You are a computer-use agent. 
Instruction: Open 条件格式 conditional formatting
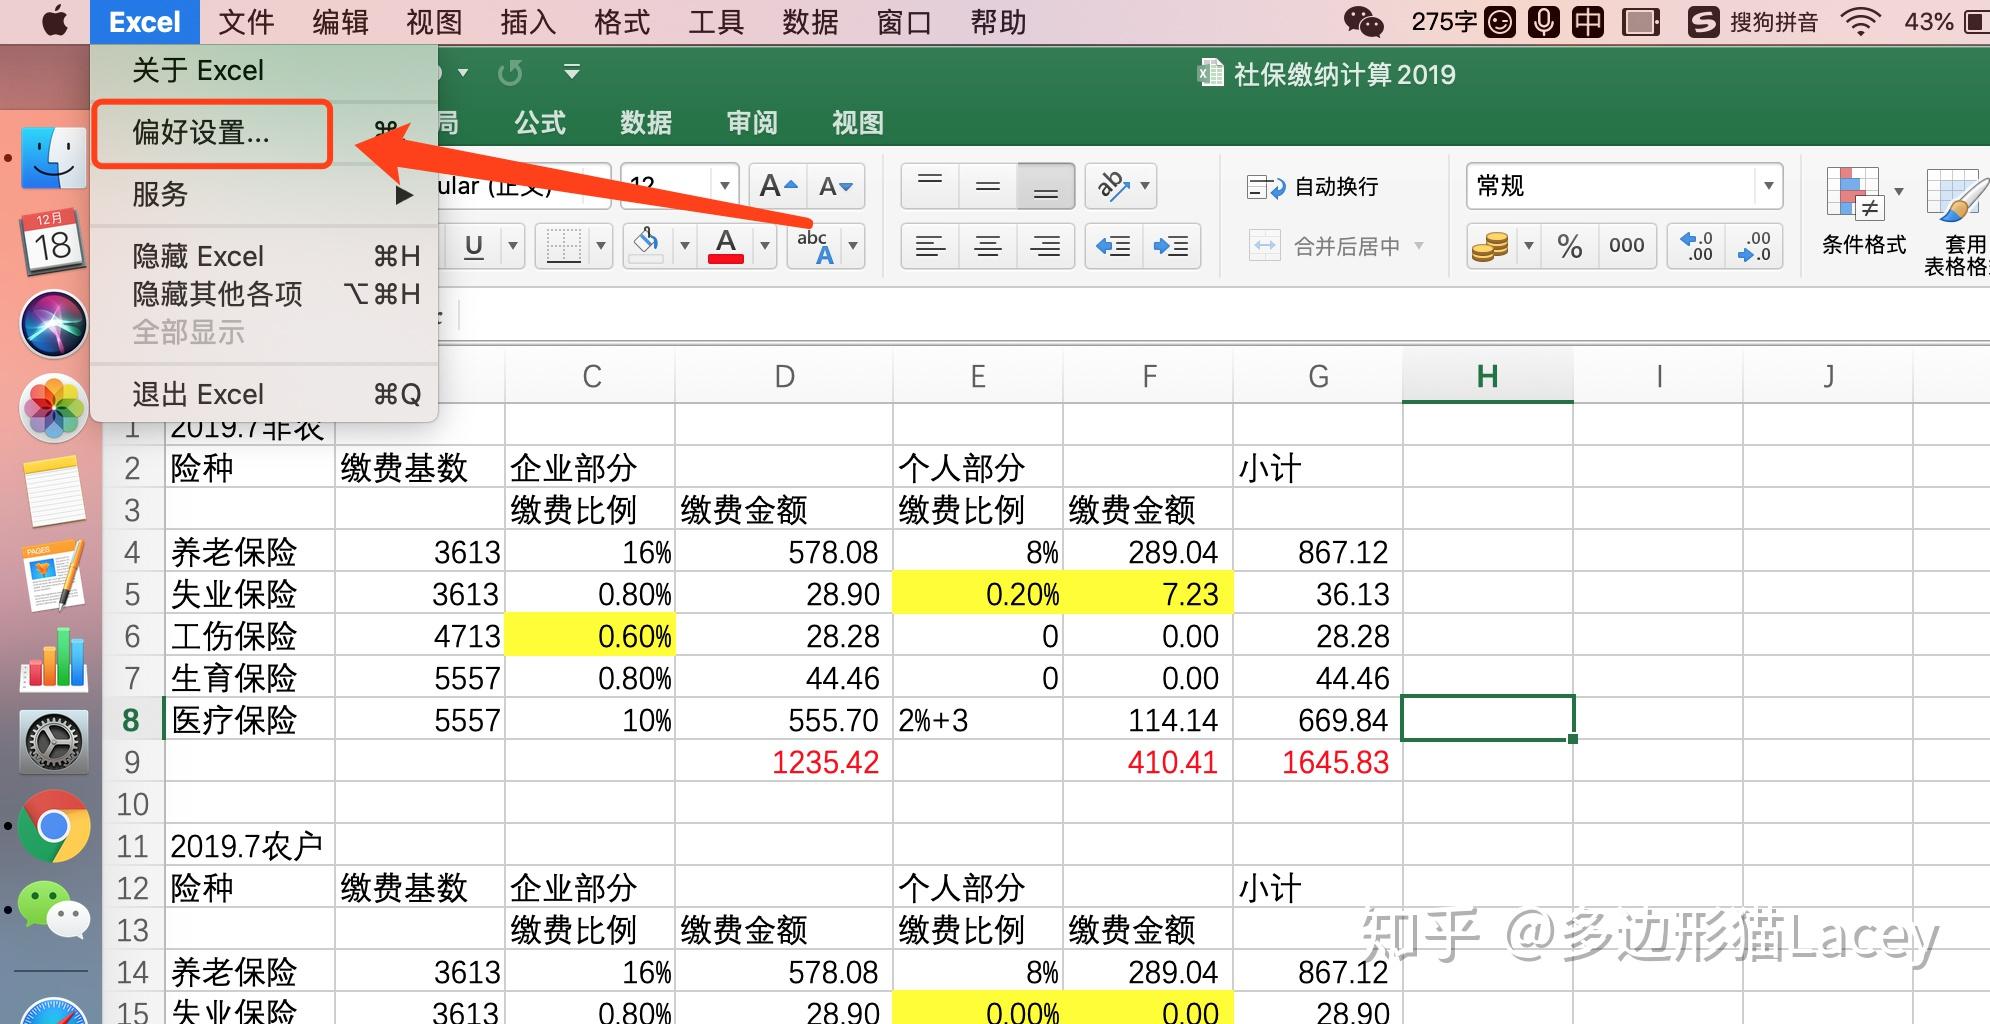(1863, 213)
